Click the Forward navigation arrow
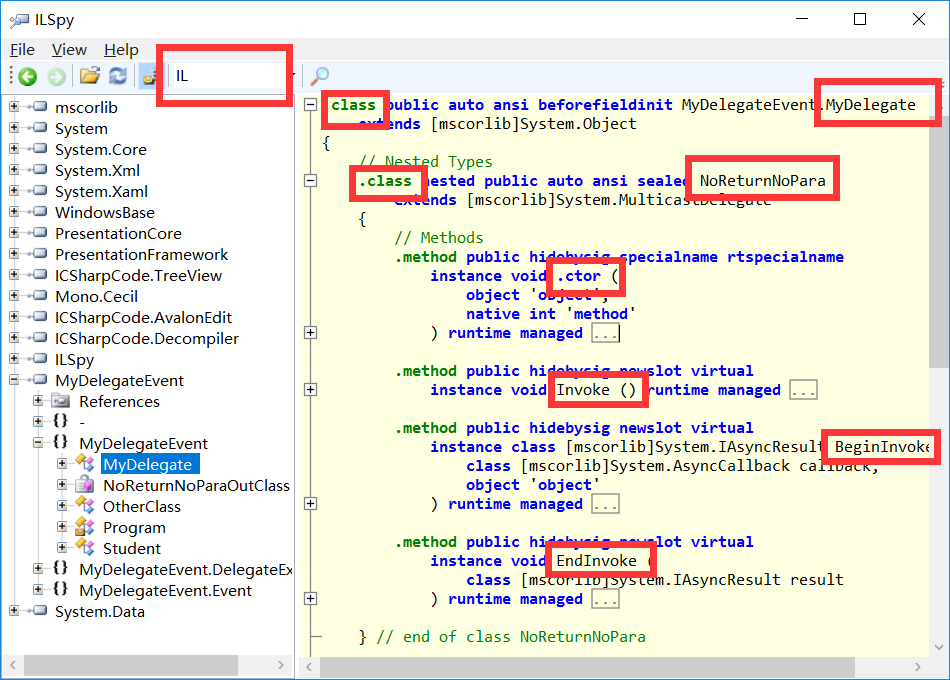 click(x=56, y=76)
